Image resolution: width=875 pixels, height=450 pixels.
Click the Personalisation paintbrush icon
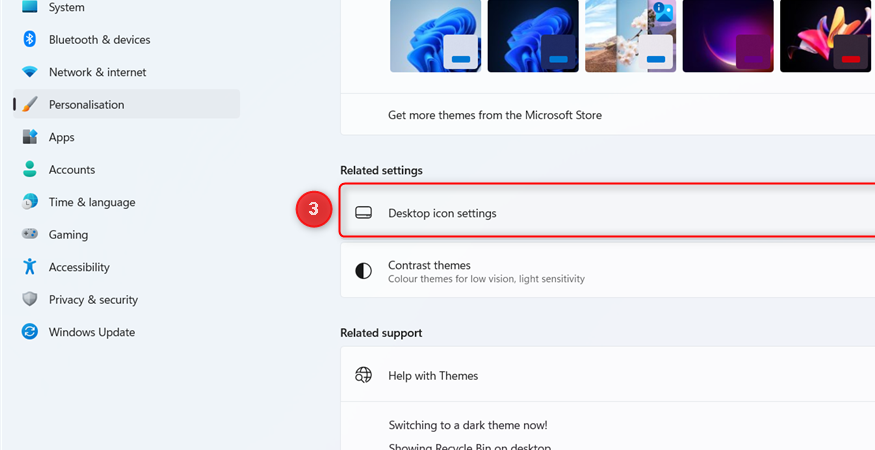click(x=30, y=104)
